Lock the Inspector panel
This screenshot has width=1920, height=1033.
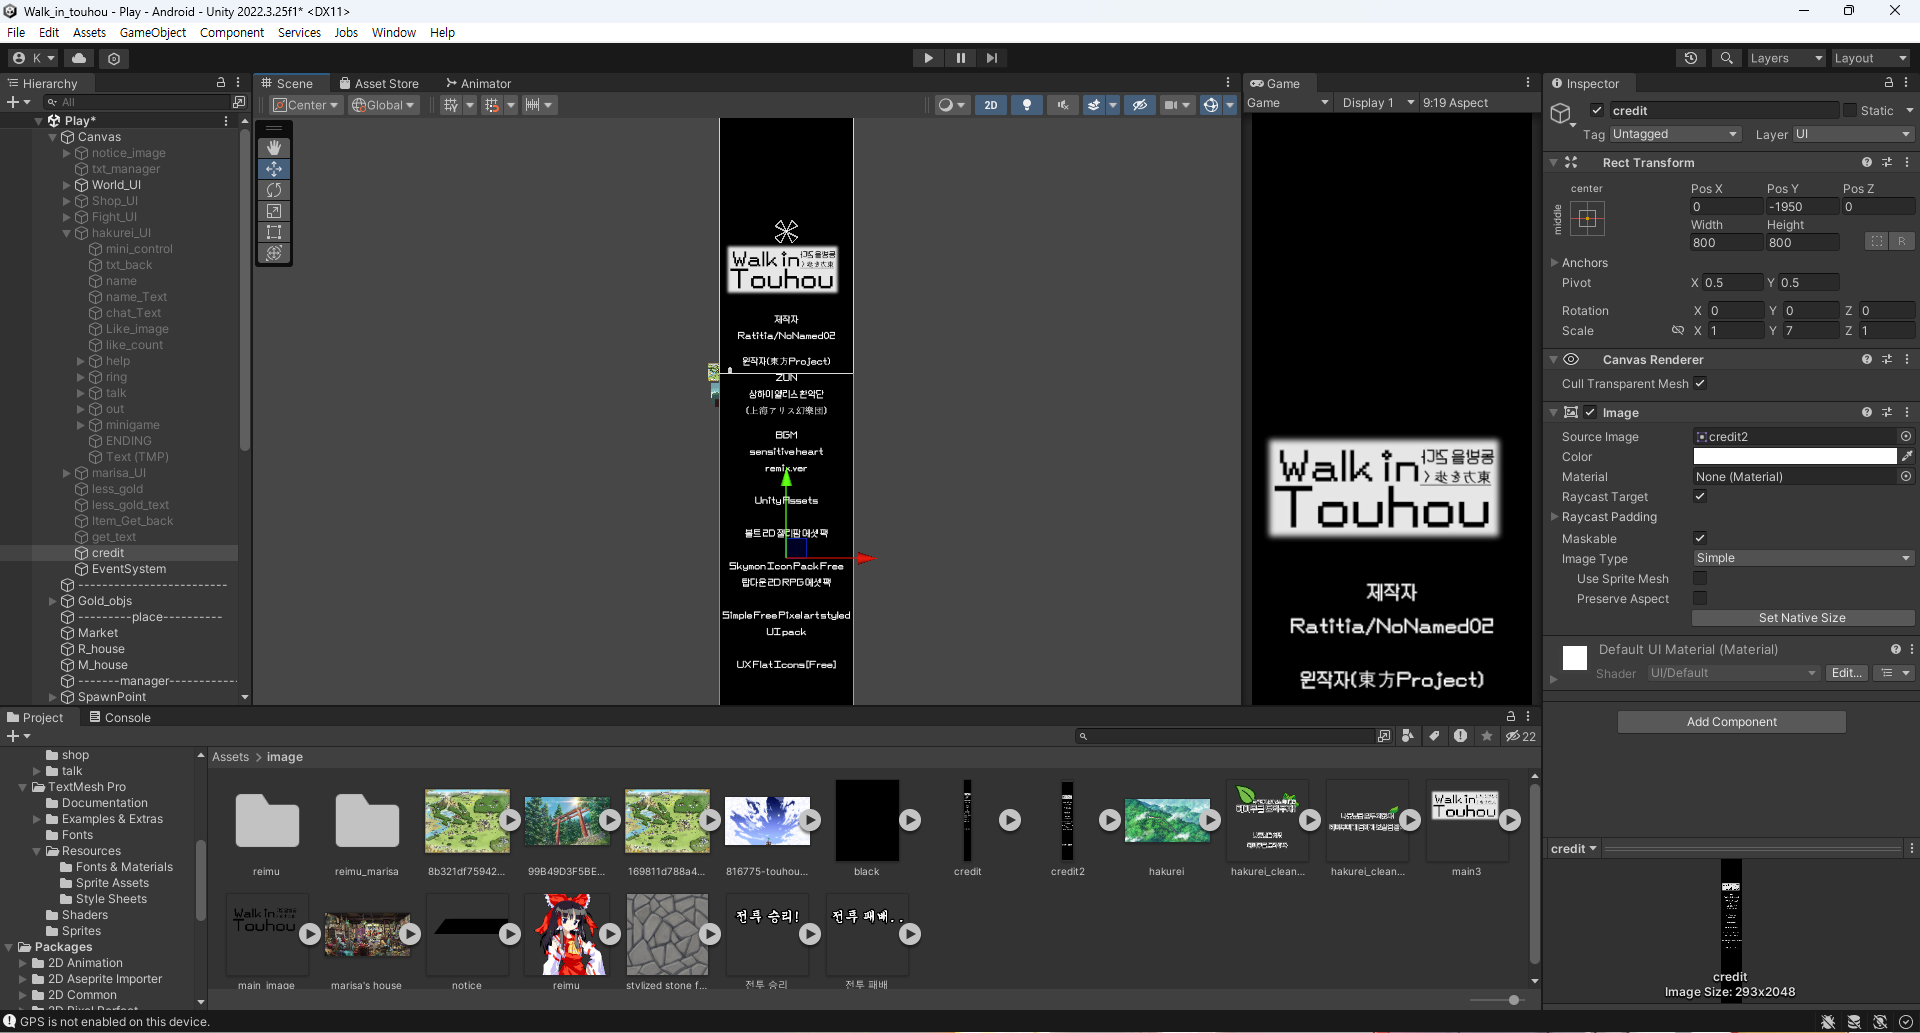1889,83
